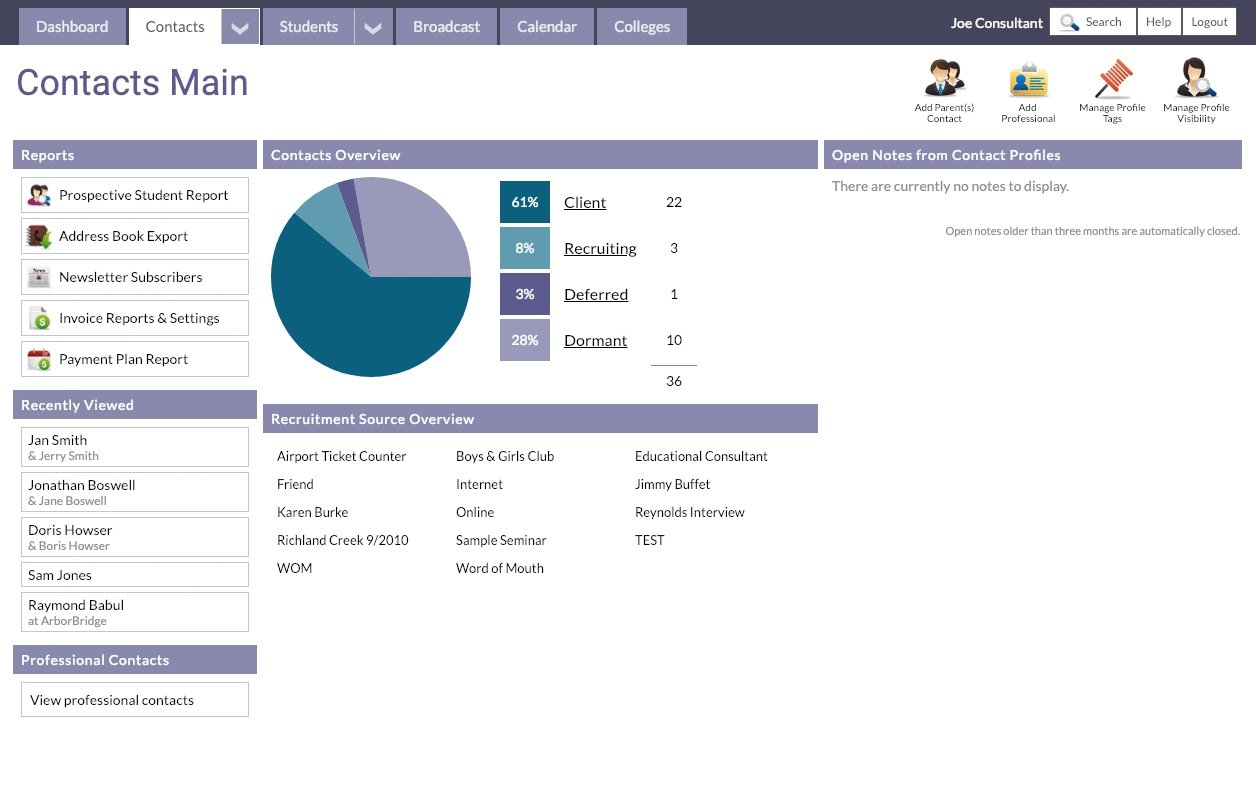
Task: Open Address Book Export
Action: pyautogui.click(x=135, y=236)
